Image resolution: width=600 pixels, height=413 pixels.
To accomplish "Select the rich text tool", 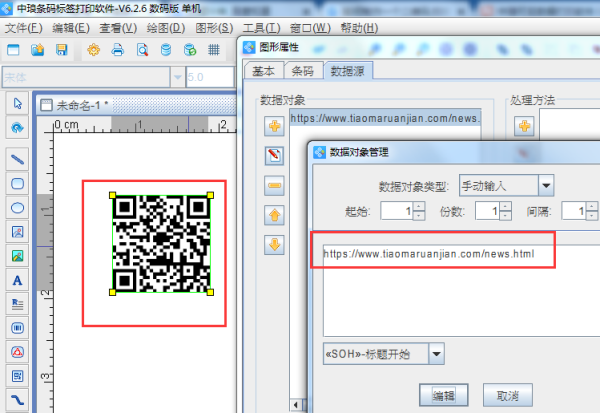I will tap(17, 304).
